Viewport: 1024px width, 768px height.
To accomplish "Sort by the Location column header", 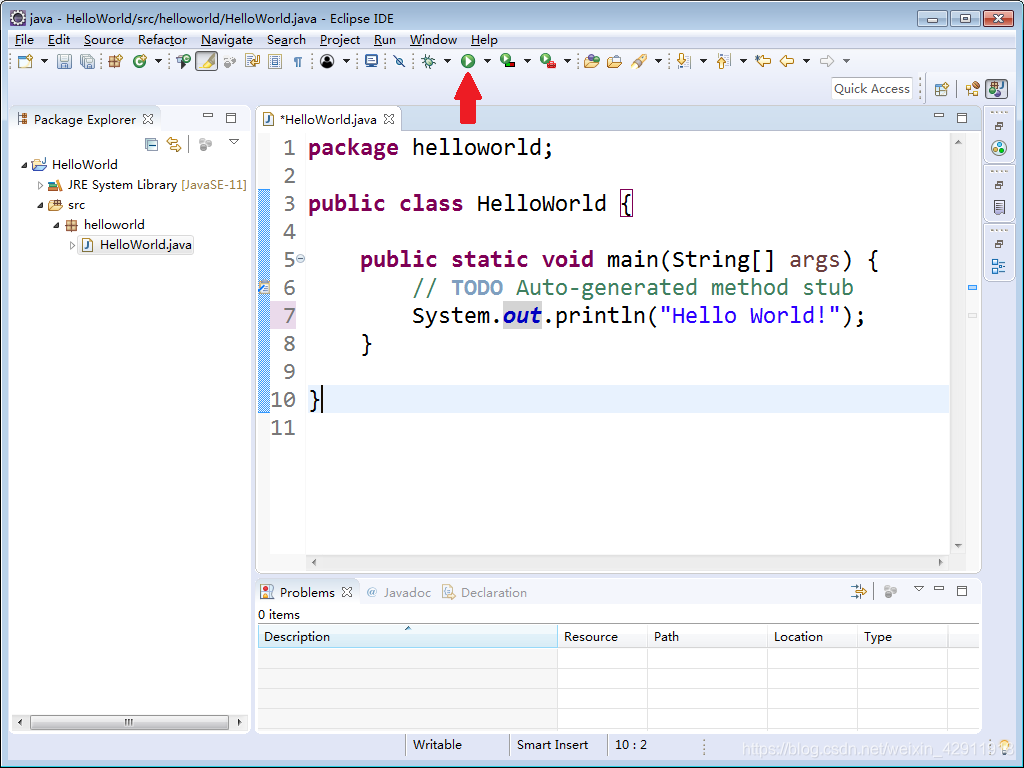I will coord(812,637).
